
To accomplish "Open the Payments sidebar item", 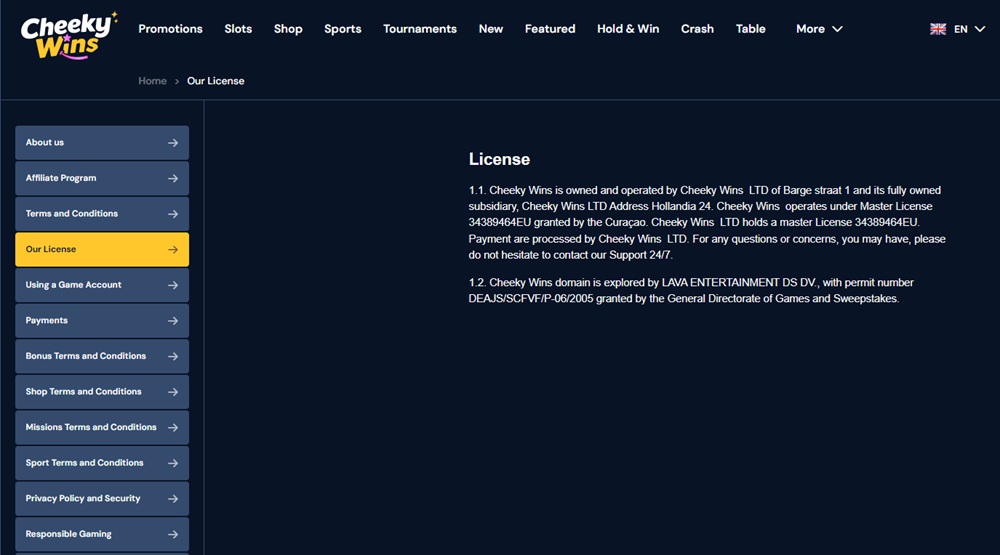I will point(102,320).
